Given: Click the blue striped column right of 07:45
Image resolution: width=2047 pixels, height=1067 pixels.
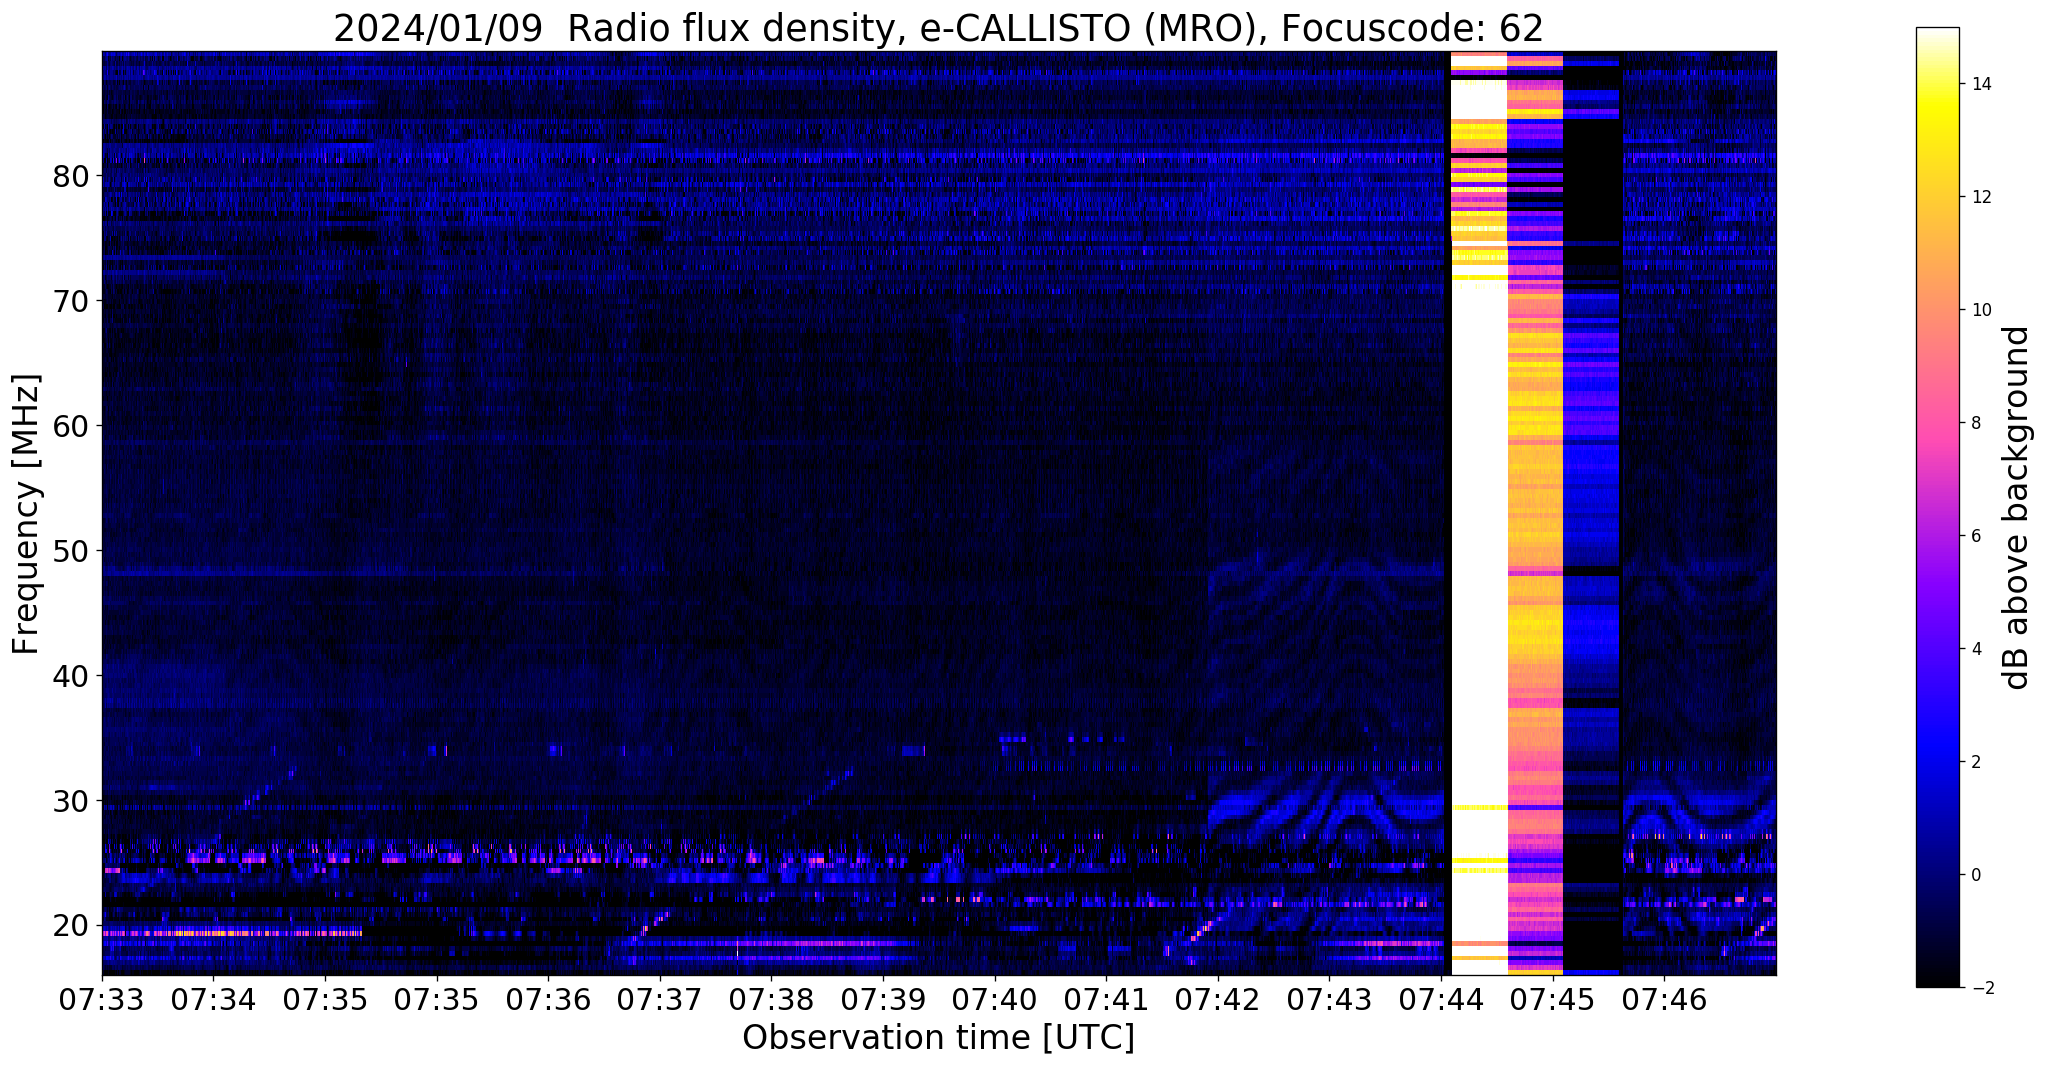Looking at the screenshot, I should (x=1591, y=513).
